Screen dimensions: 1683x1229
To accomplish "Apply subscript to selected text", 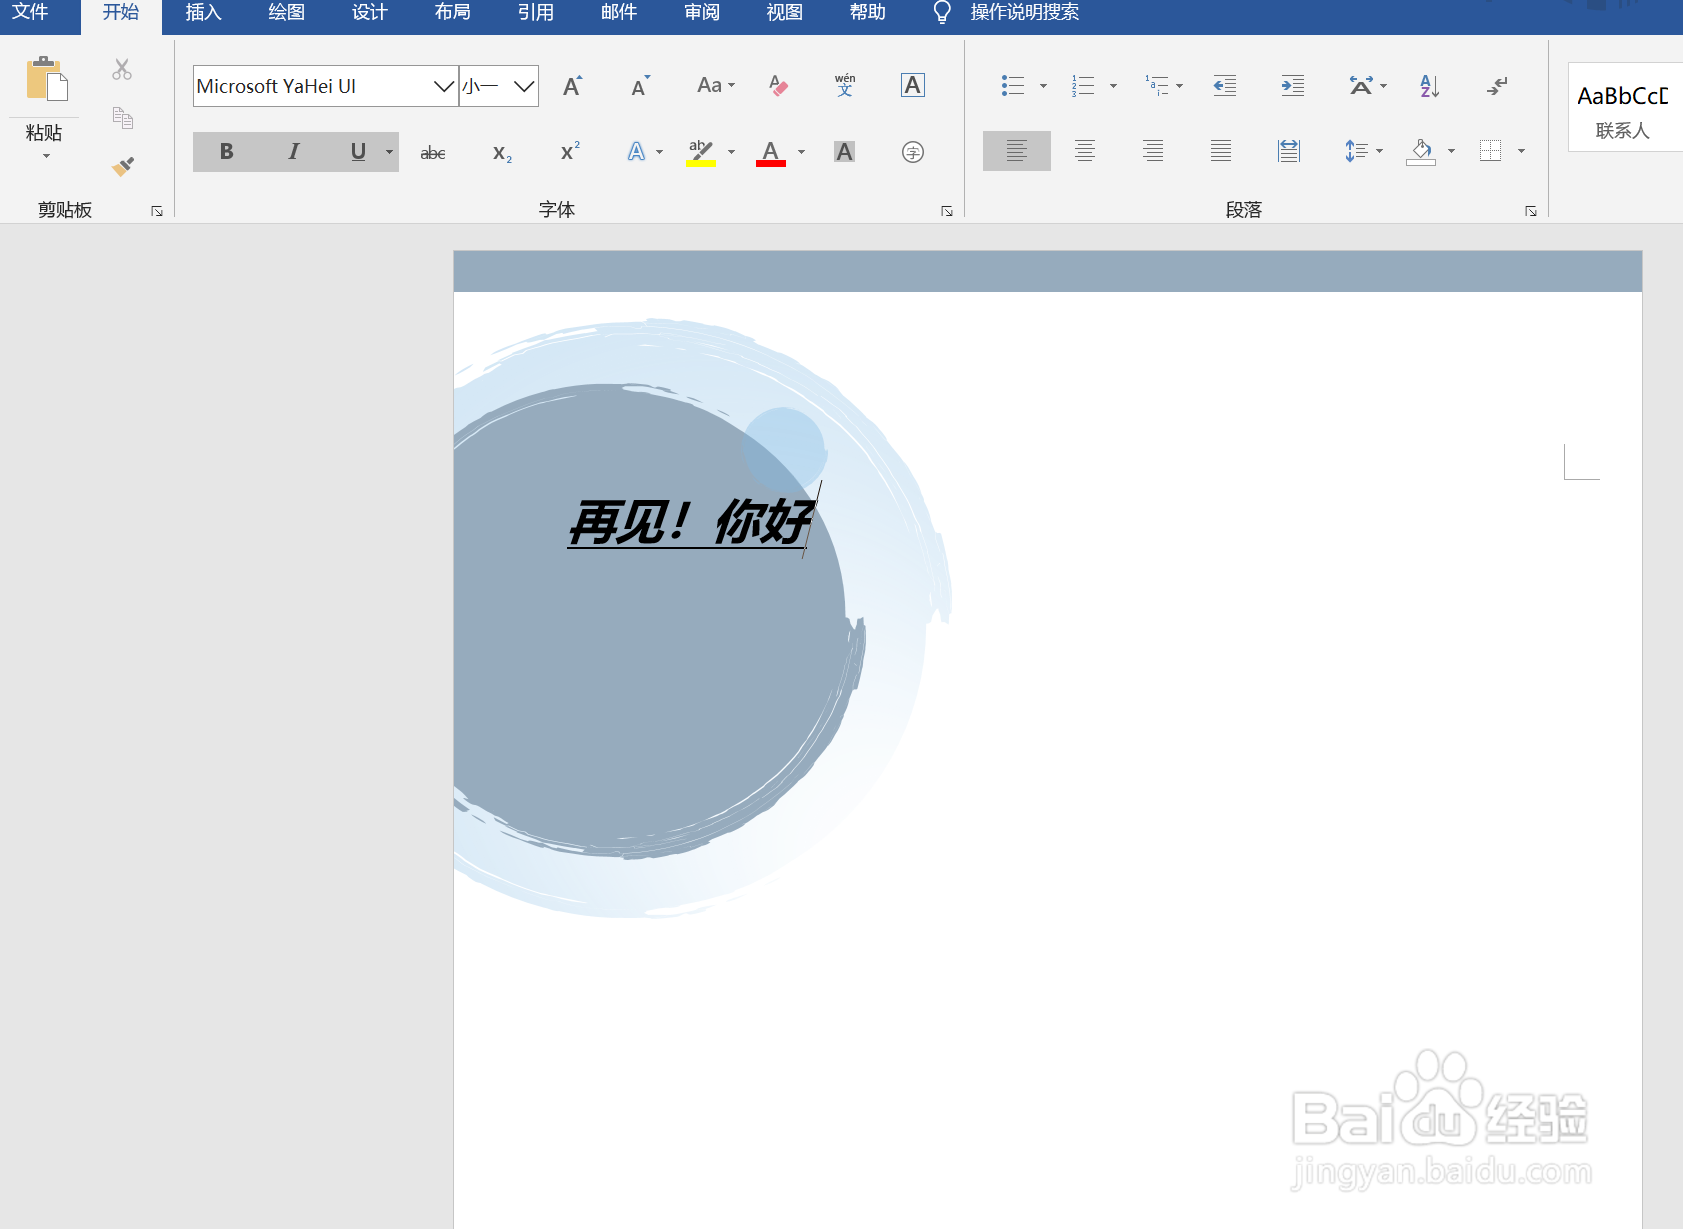I will coord(502,152).
